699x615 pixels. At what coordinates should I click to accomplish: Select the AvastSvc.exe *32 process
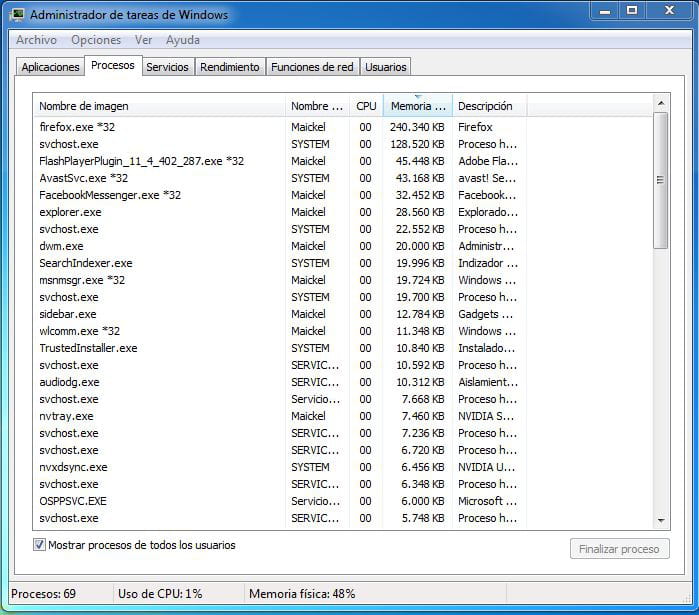coord(280,178)
